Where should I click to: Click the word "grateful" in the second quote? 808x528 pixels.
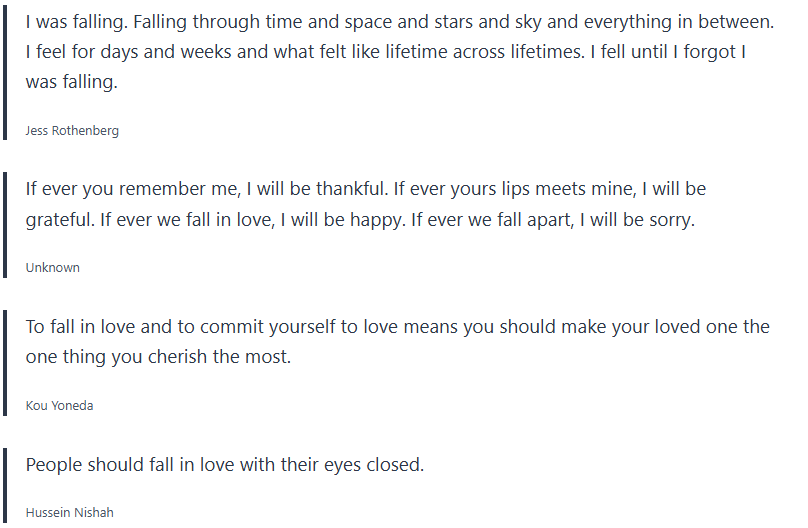point(58,219)
